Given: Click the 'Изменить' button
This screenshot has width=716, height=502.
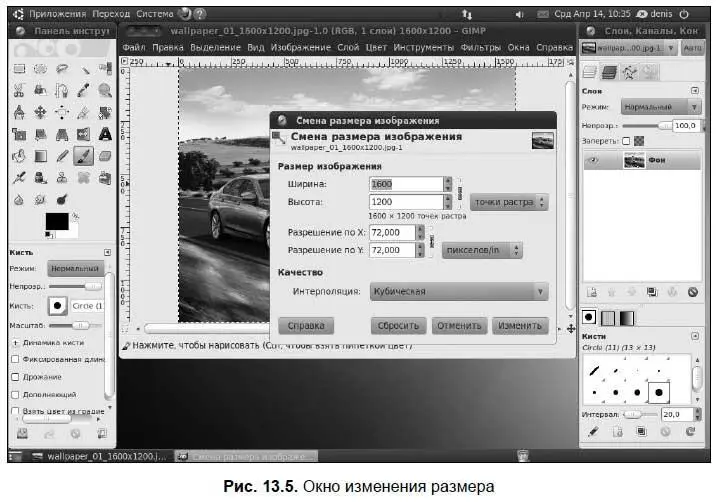Looking at the screenshot, I should (x=520, y=326).
